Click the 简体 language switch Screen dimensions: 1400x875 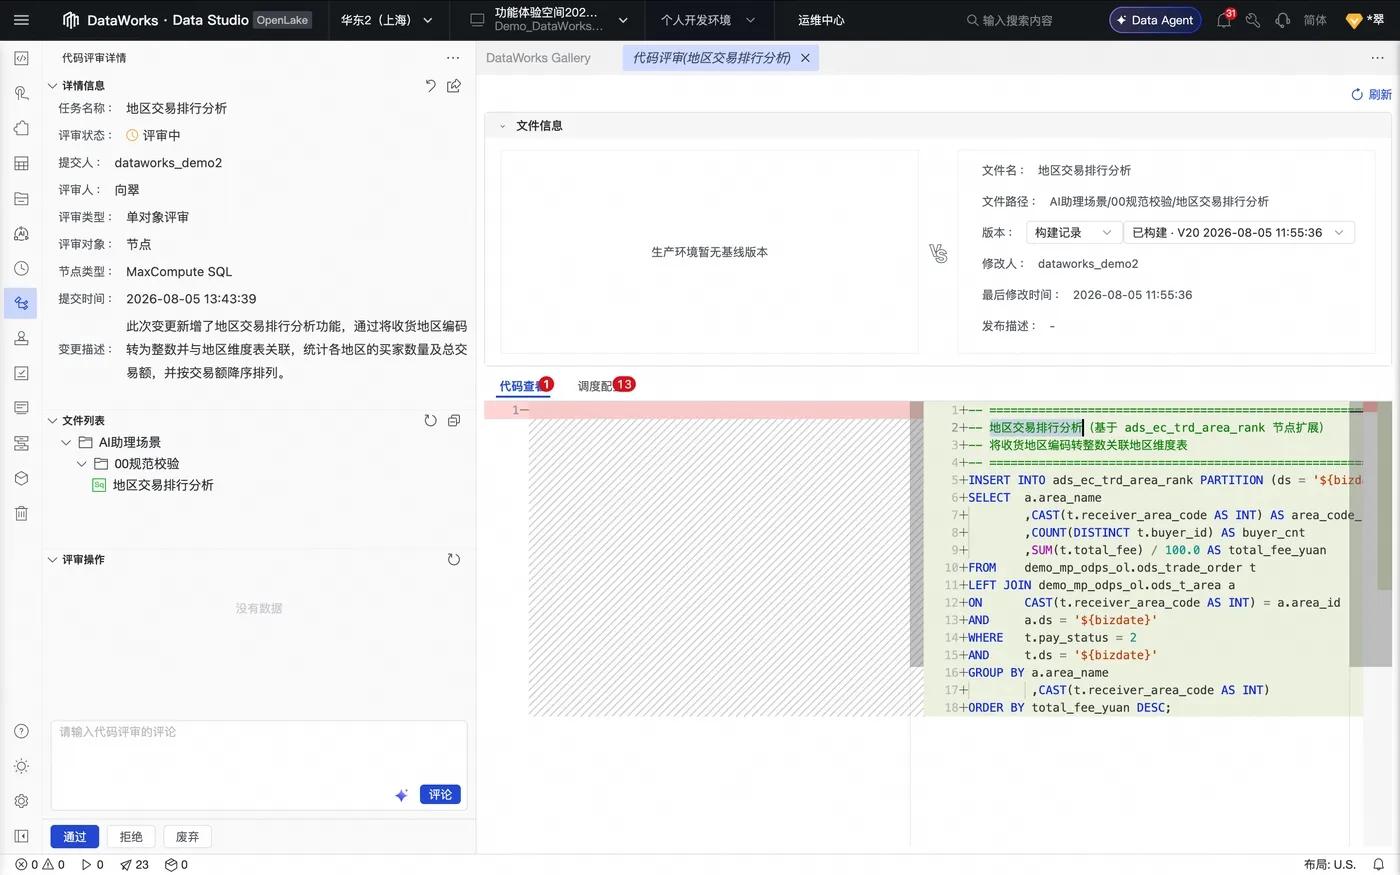(x=1315, y=20)
